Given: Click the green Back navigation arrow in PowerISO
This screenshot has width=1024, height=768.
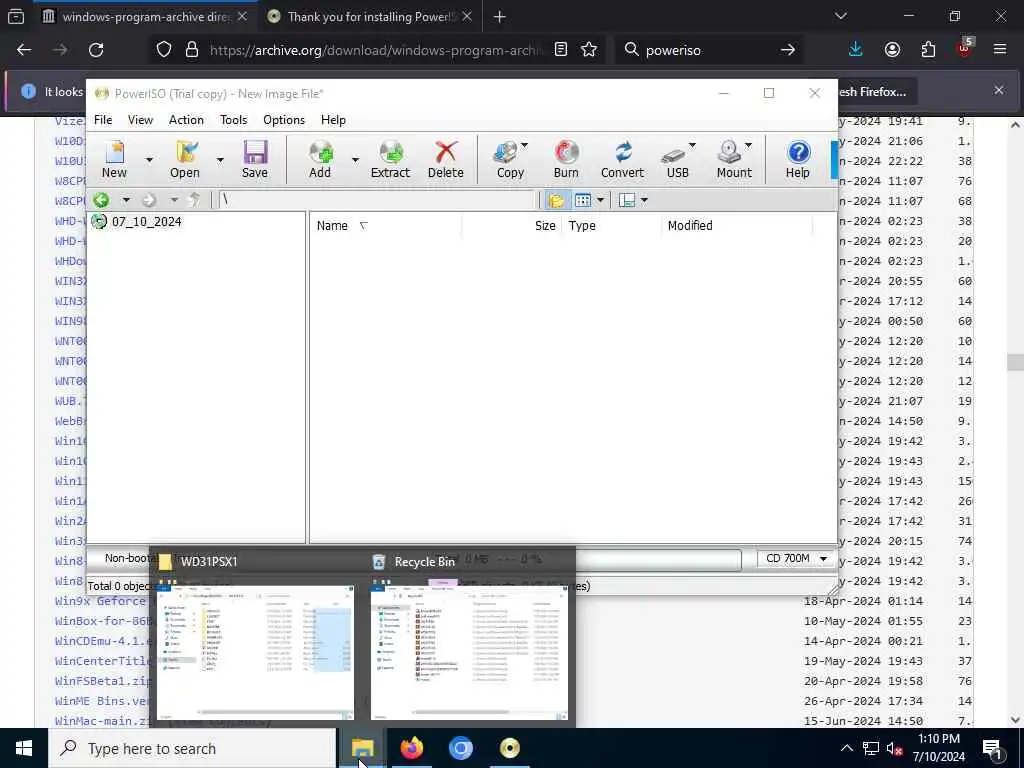Looking at the screenshot, I should pos(101,200).
